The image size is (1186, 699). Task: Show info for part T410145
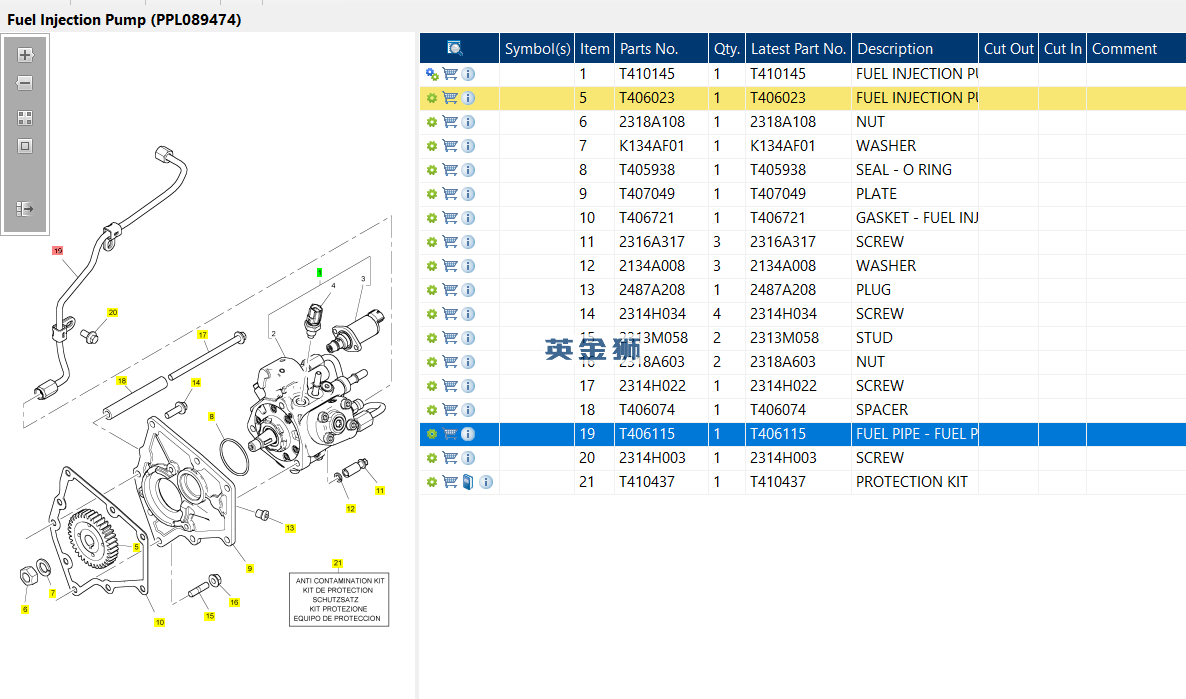tap(468, 74)
